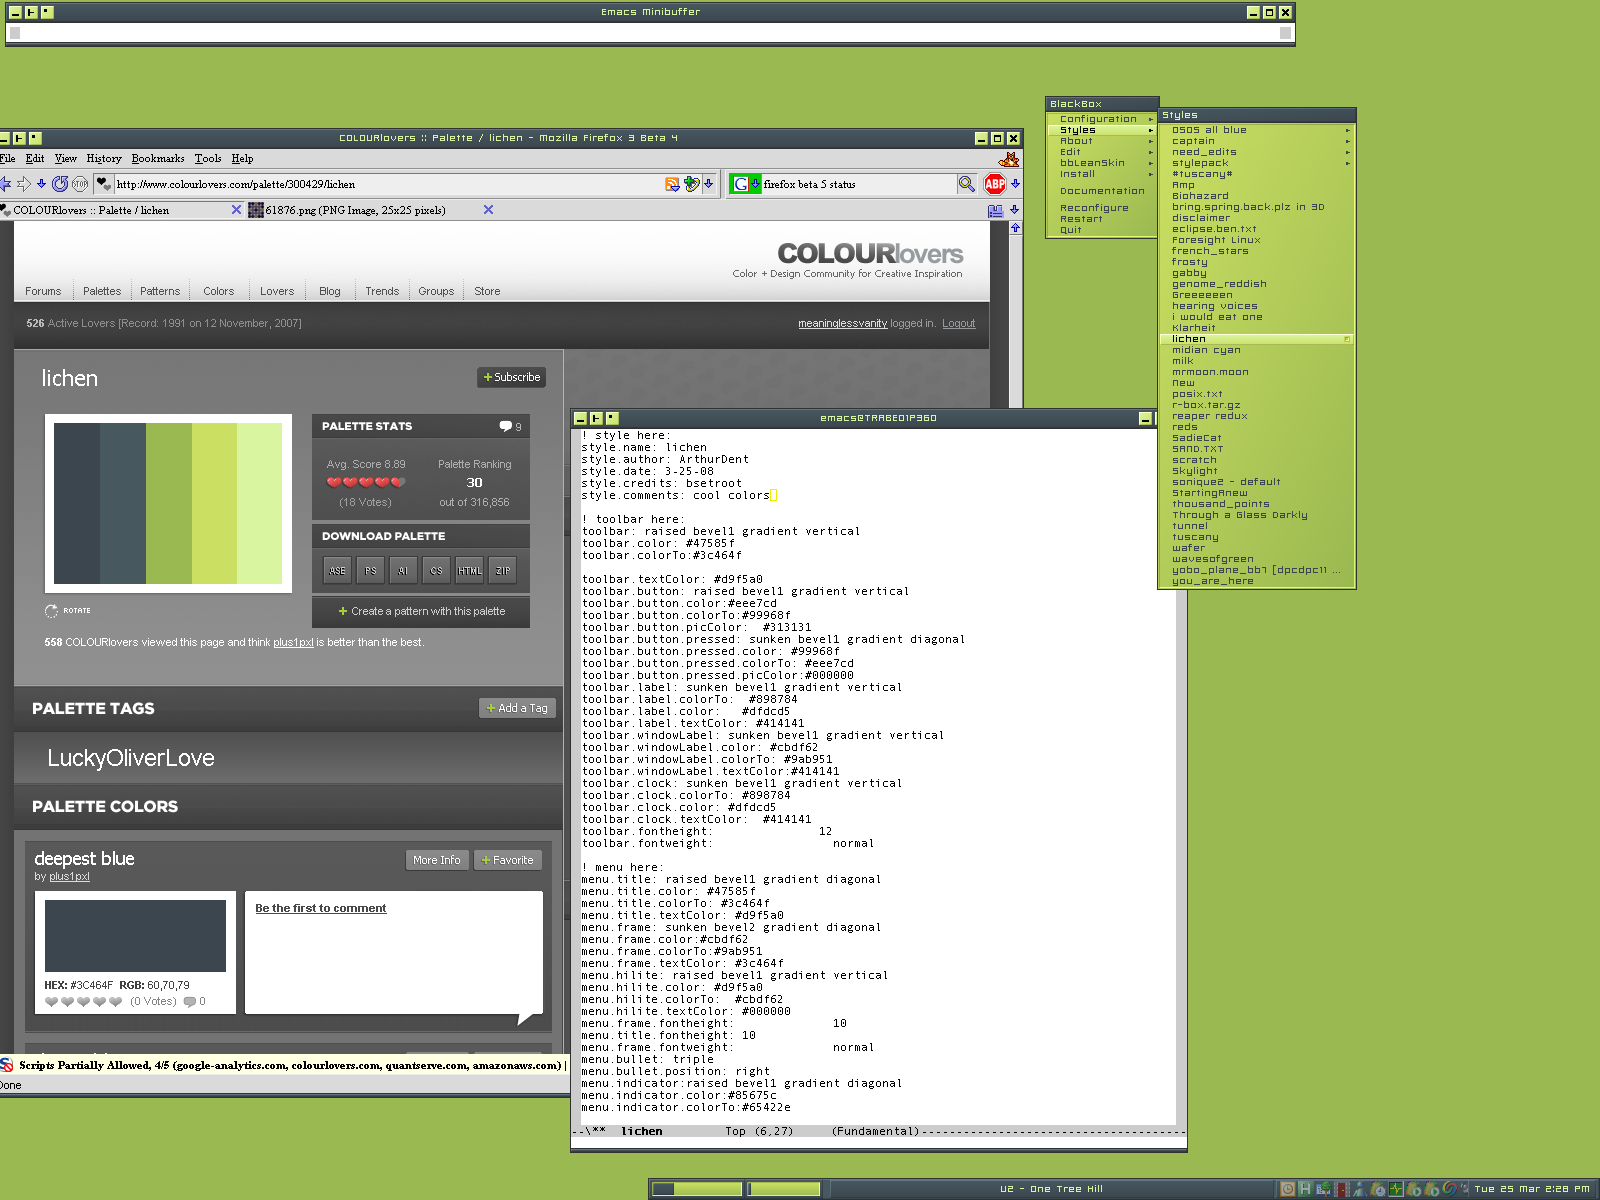Image resolution: width=1600 pixels, height=1200 pixels.
Task: Click the first vote heart for deepest blue
Action: pos(52,1002)
